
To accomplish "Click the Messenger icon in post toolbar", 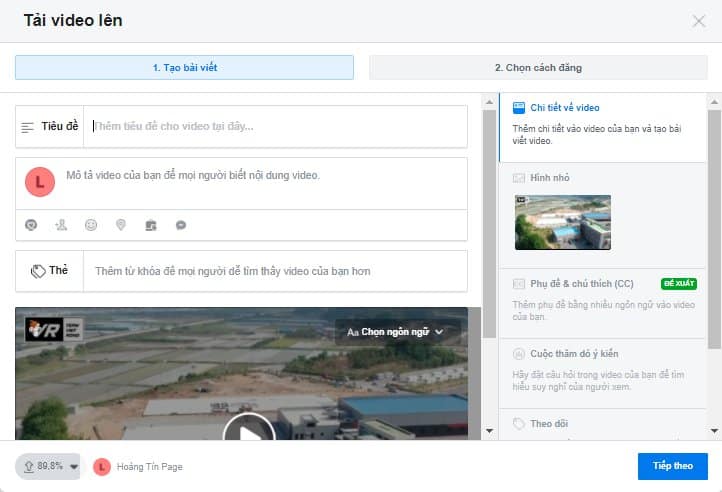I will tap(181, 225).
